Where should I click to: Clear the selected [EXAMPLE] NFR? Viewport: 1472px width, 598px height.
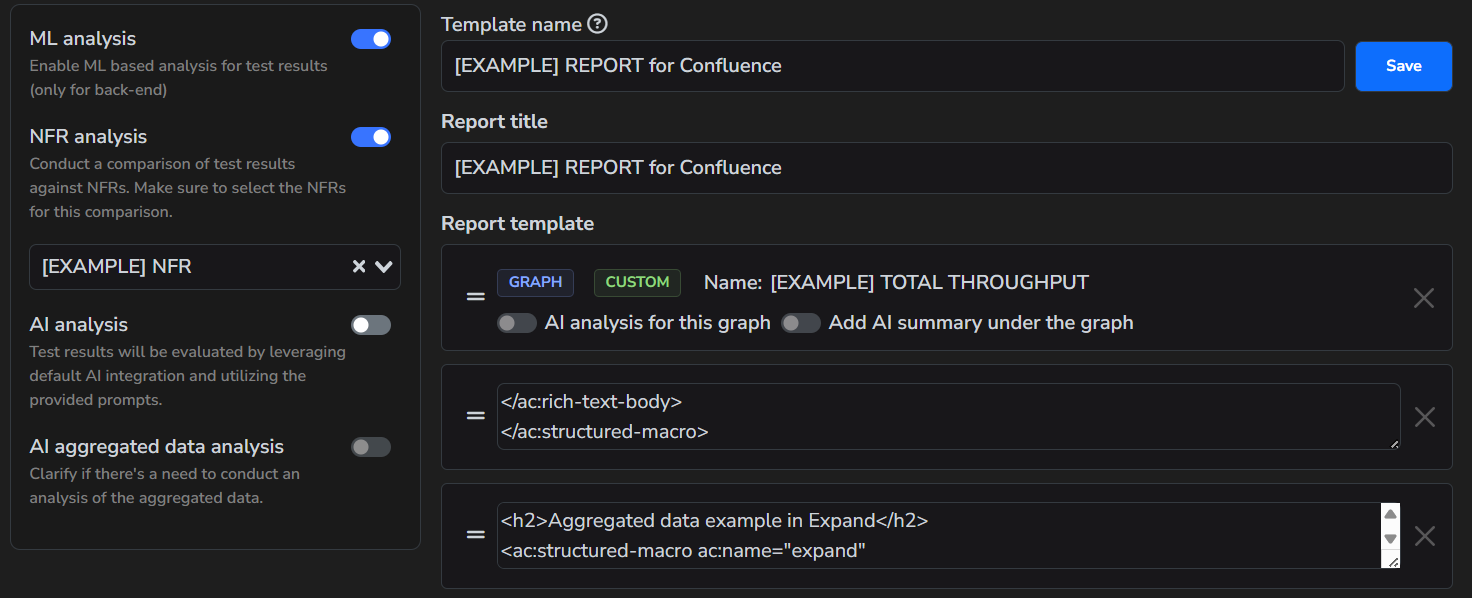point(358,266)
